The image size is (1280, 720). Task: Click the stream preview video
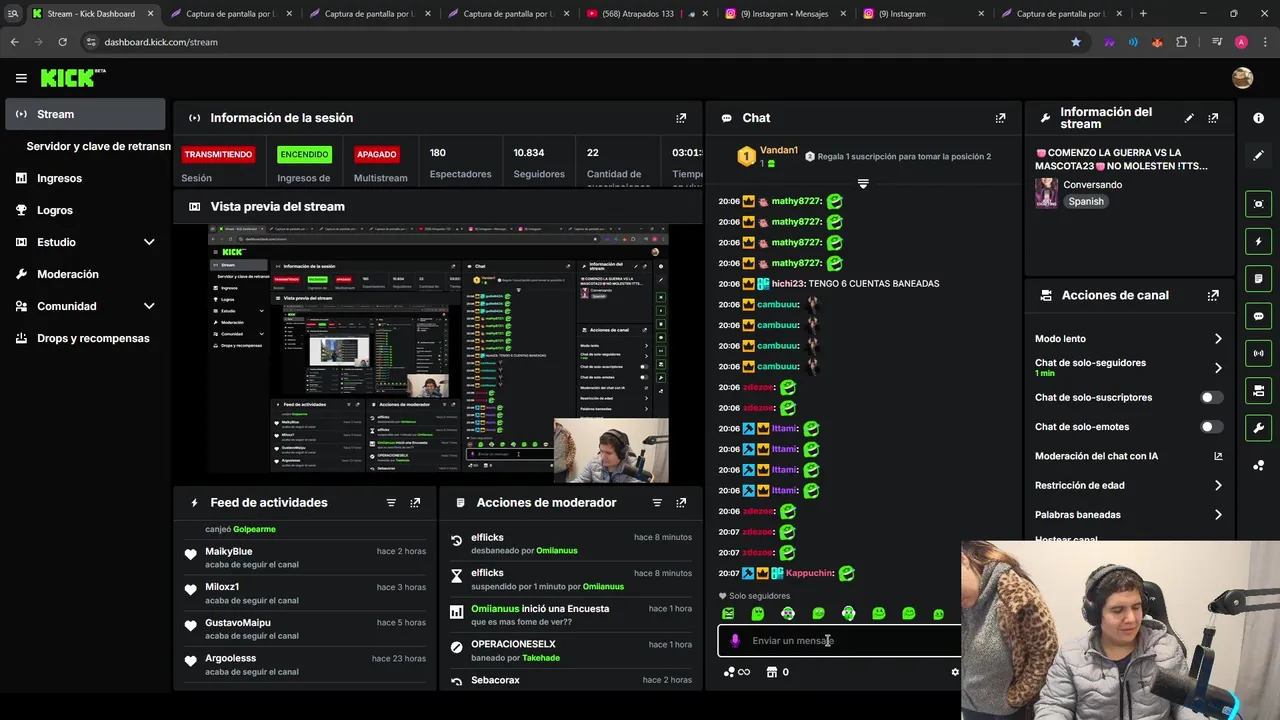pyautogui.click(x=438, y=354)
